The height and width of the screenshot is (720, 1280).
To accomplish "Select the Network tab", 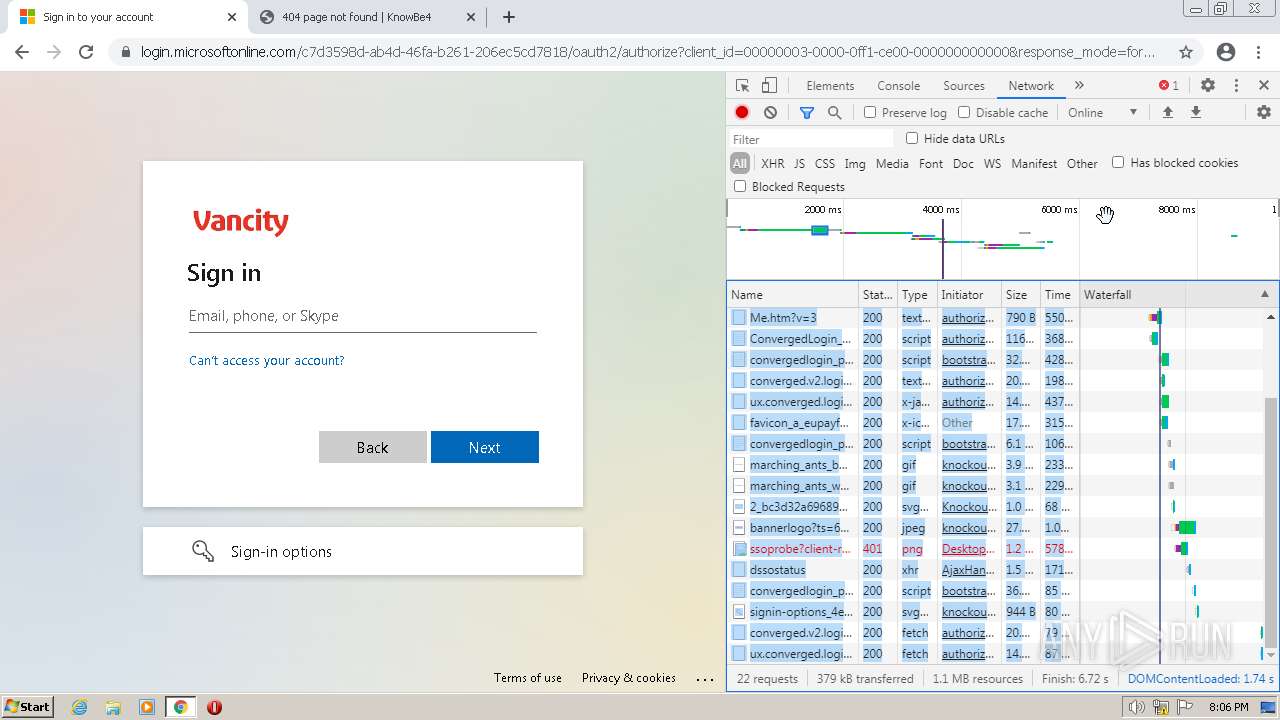I will [x=1031, y=86].
